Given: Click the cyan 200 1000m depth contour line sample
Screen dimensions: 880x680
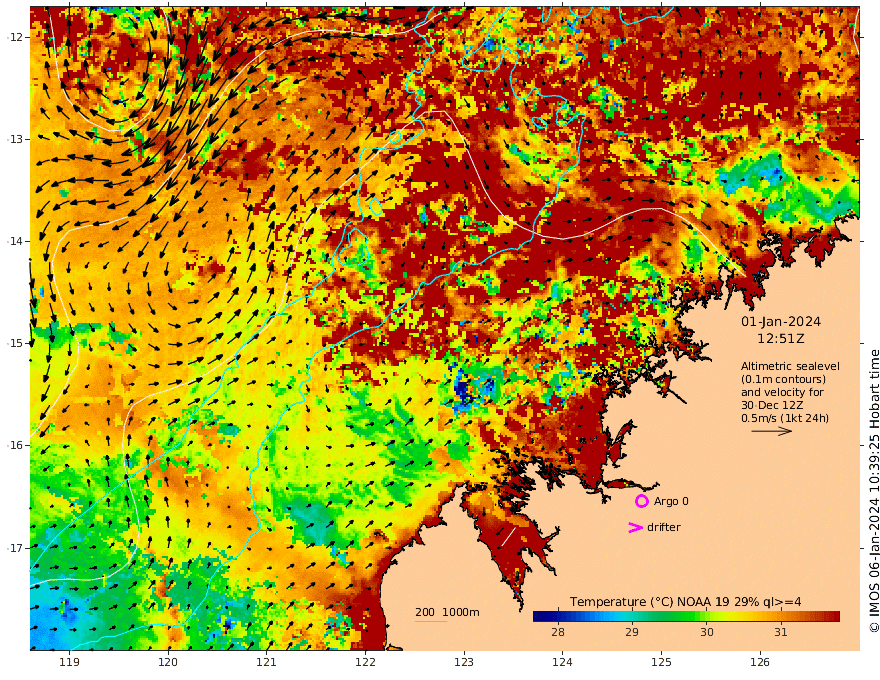Looking at the screenshot, I should point(431,622).
